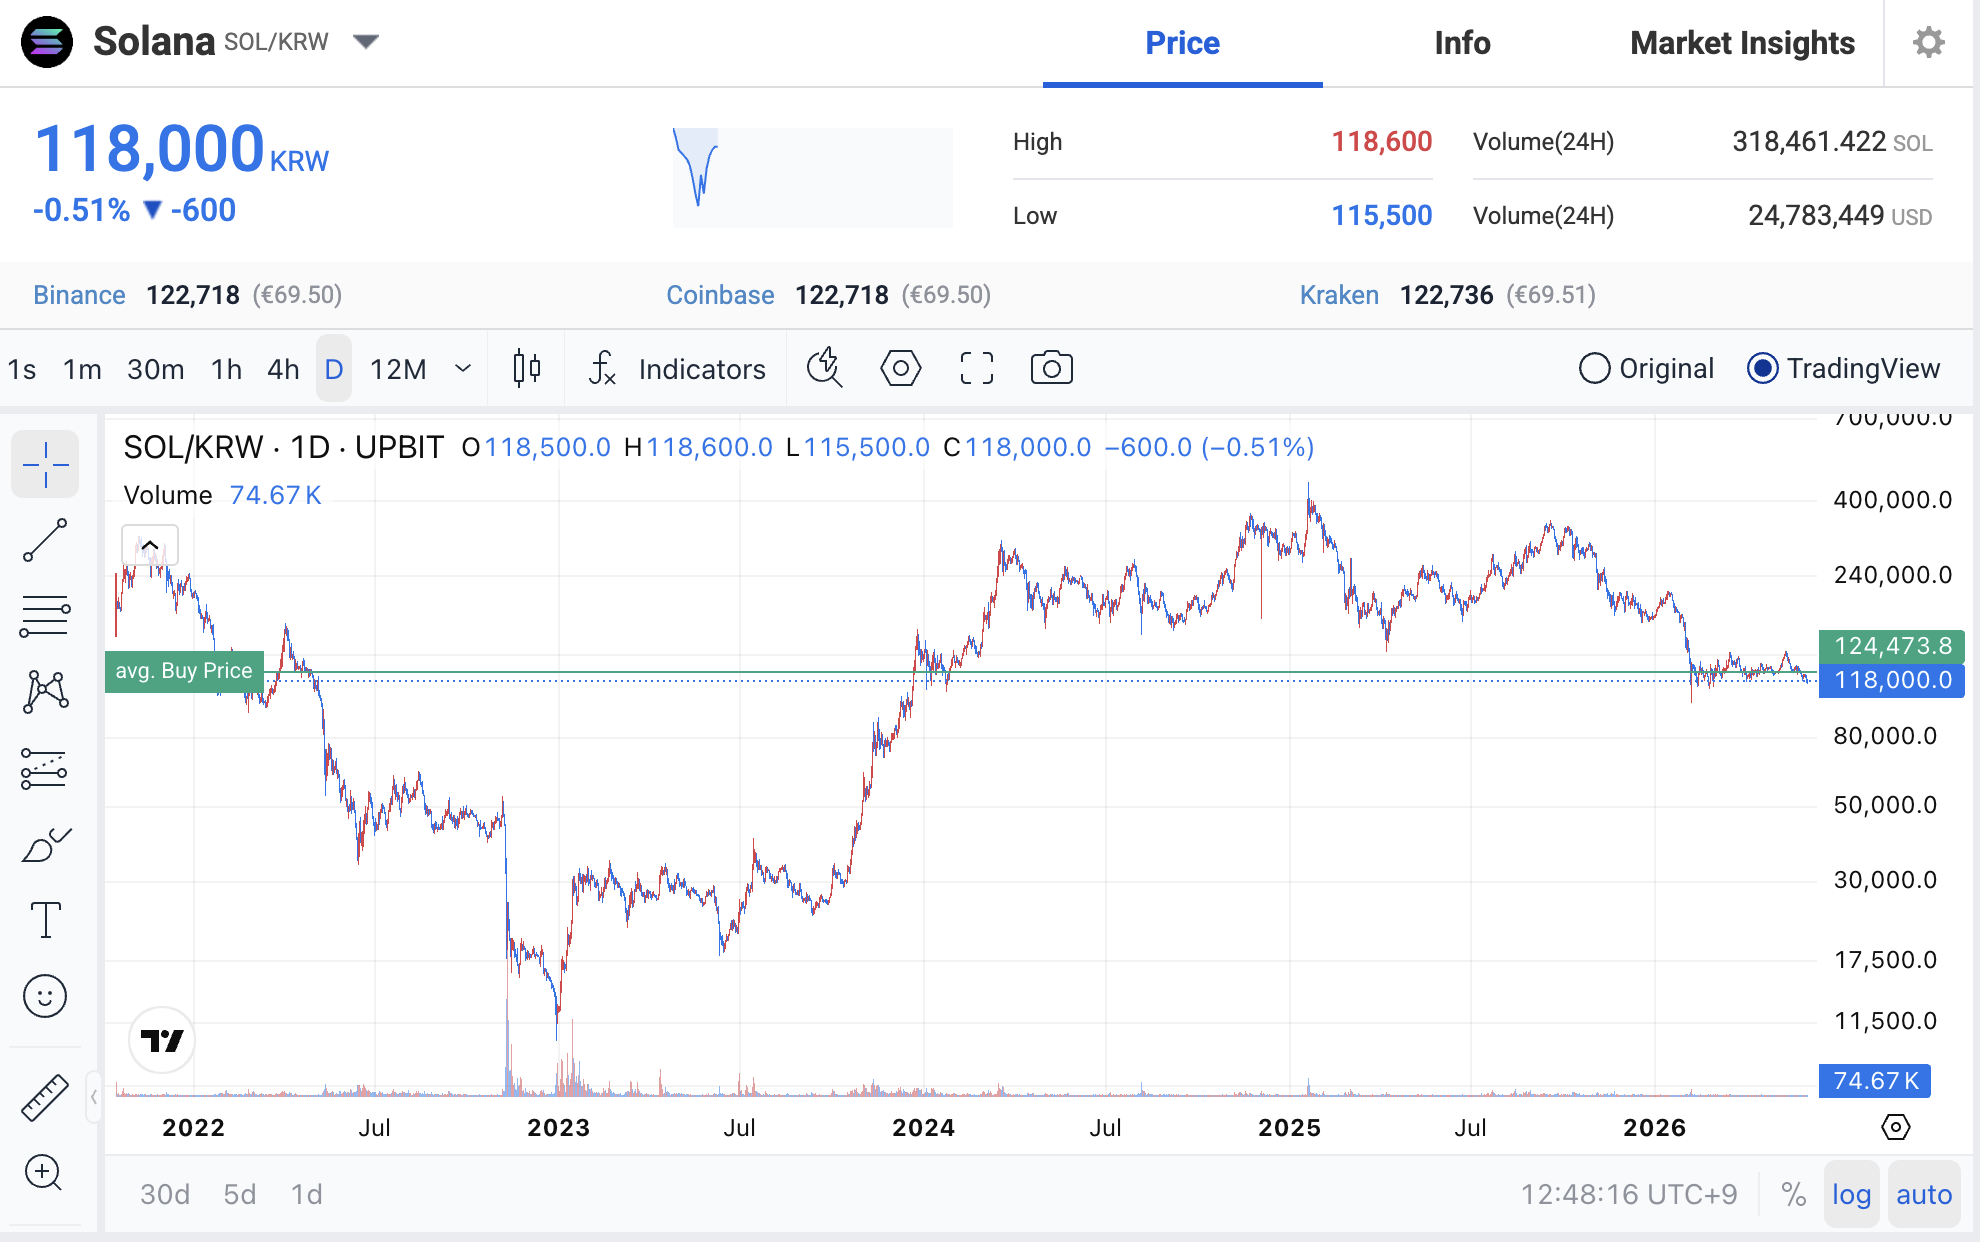Viewport: 1980px width, 1242px height.
Task: Switch to the Price tab
Action: click(x=1182, y=43)
